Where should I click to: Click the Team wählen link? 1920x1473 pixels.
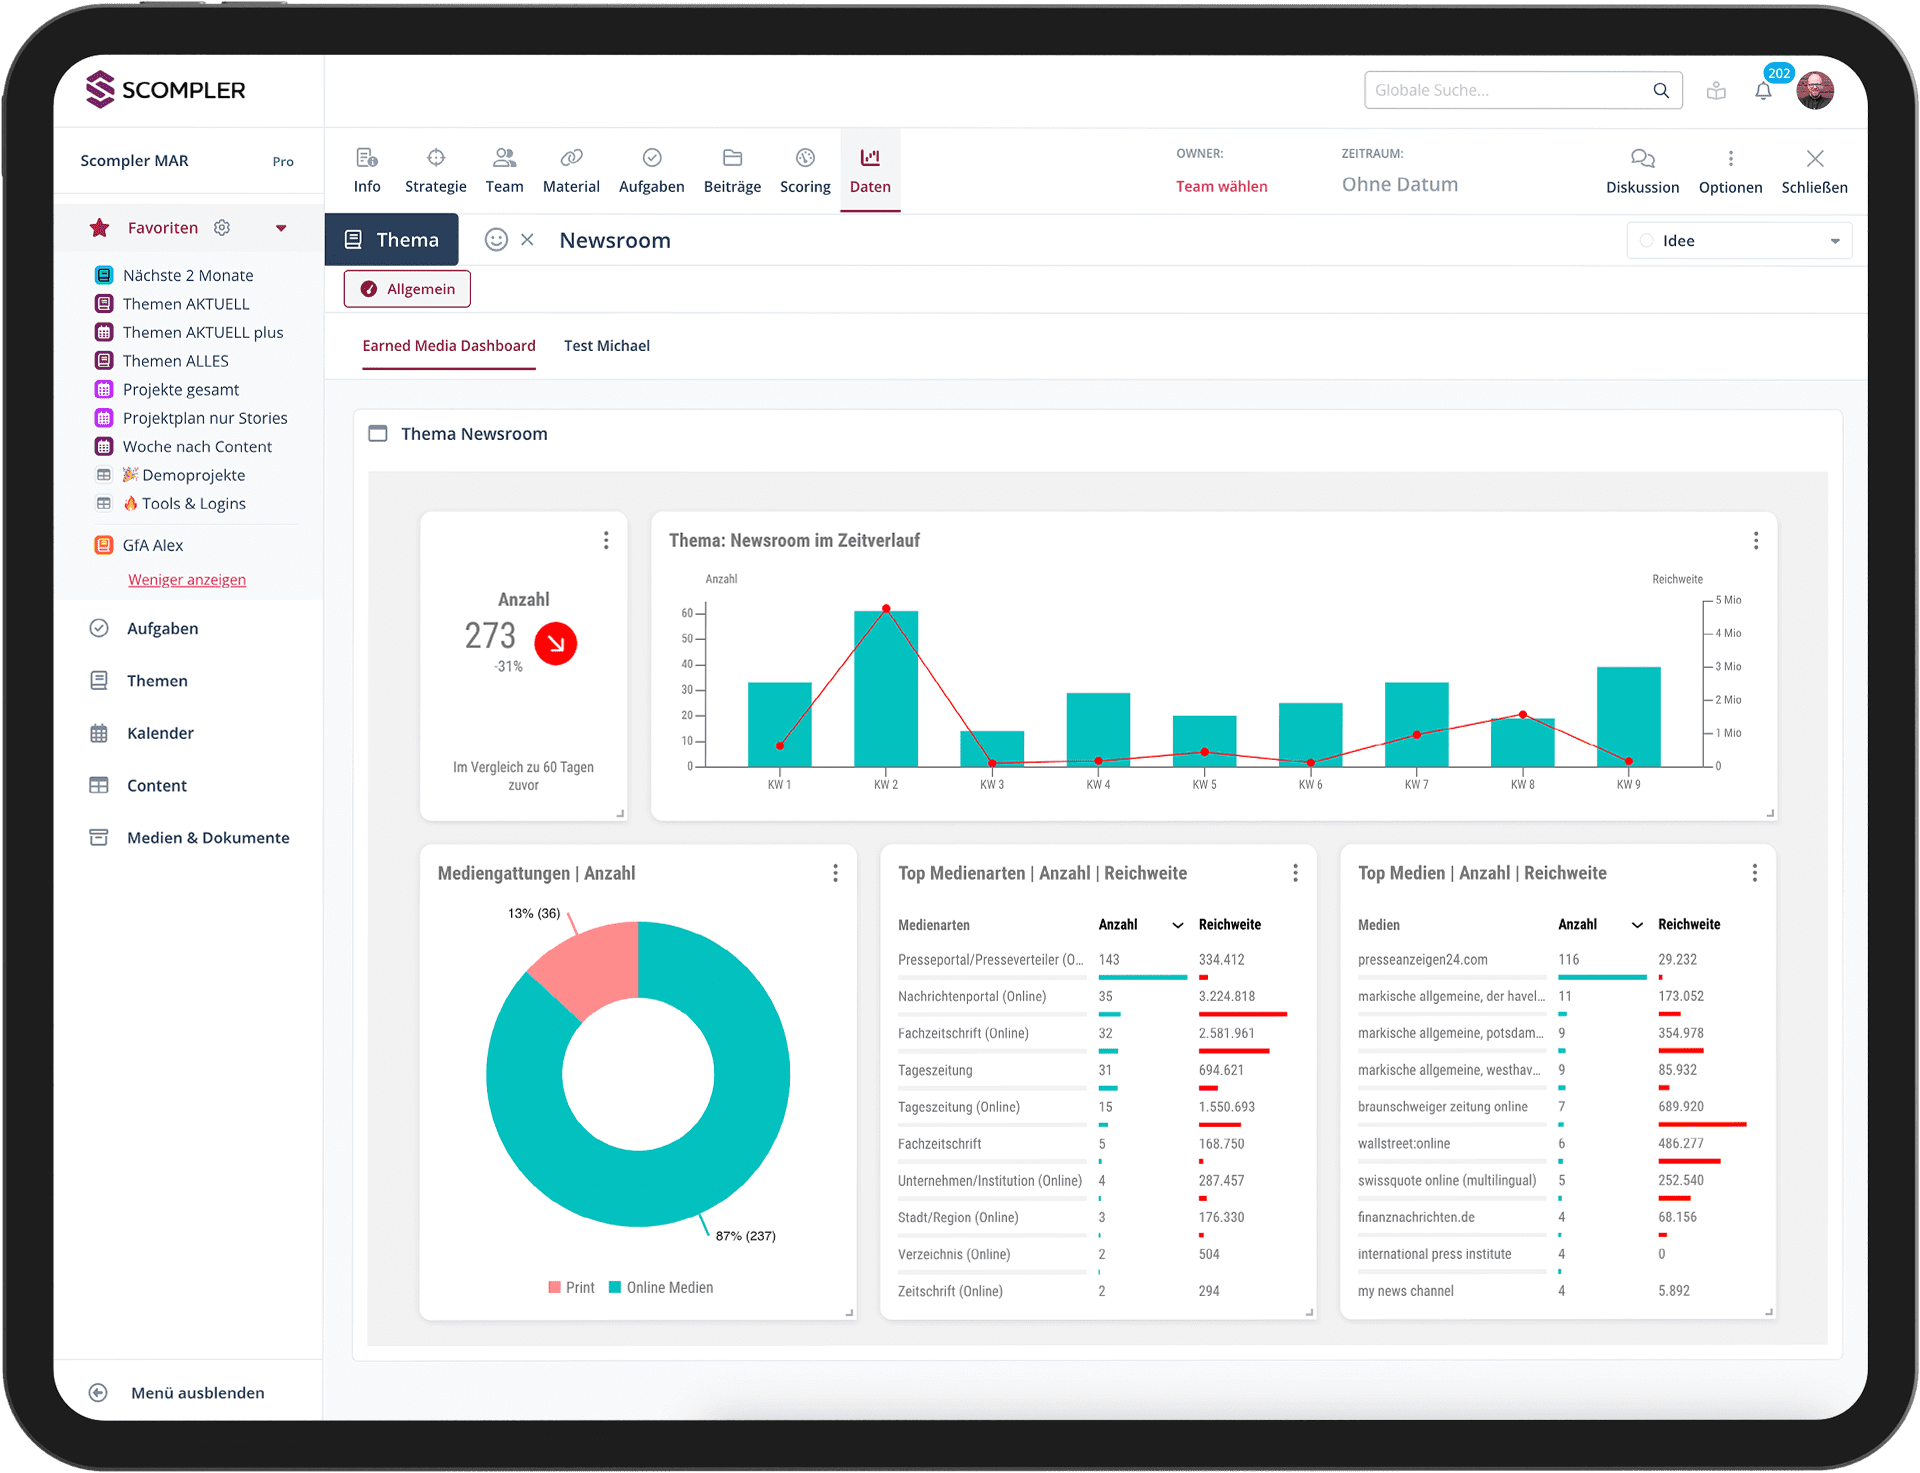coord(1222,186)
